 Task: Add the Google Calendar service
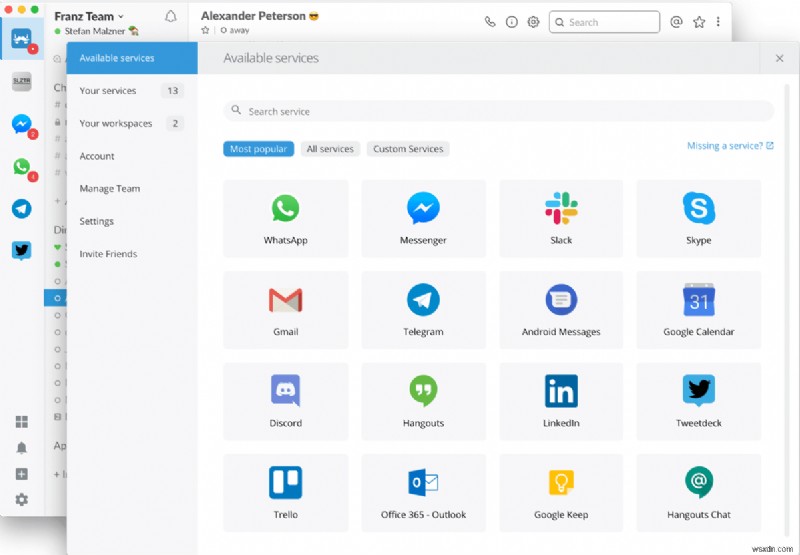pos(698,310)
